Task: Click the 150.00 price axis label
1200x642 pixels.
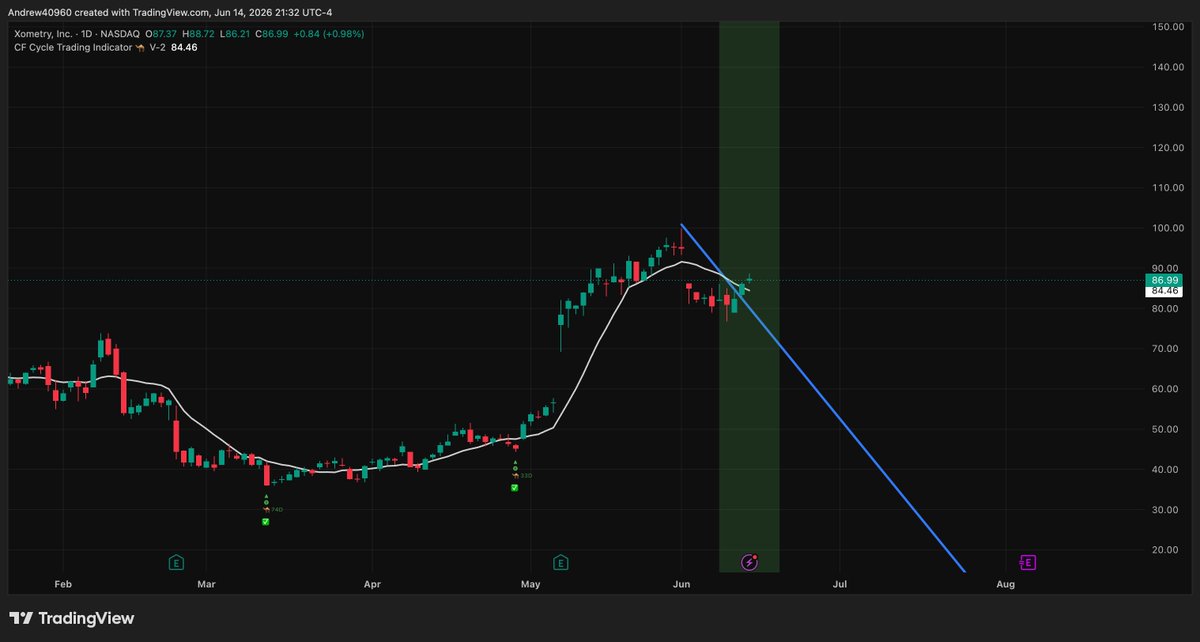Action: click(1168, 27)
